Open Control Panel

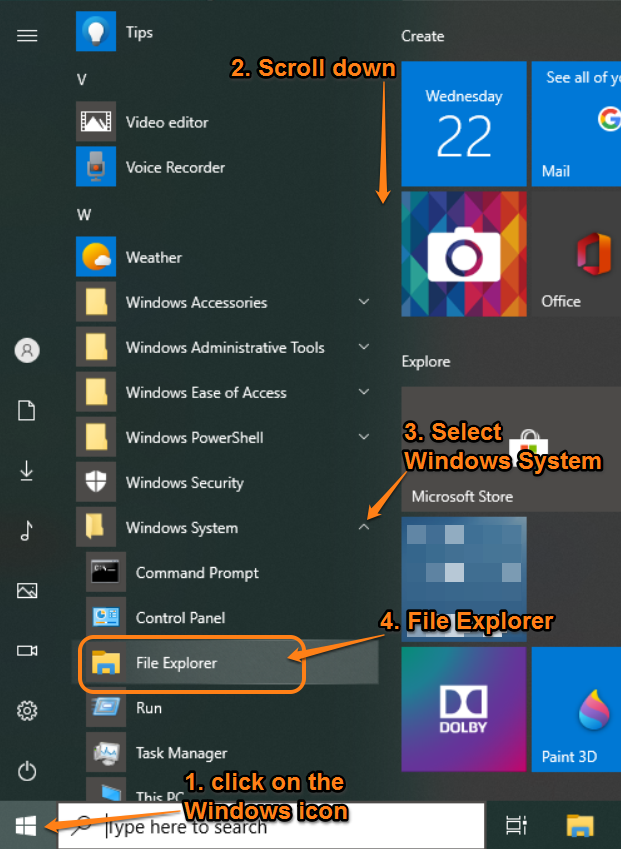tap(225, 617)
